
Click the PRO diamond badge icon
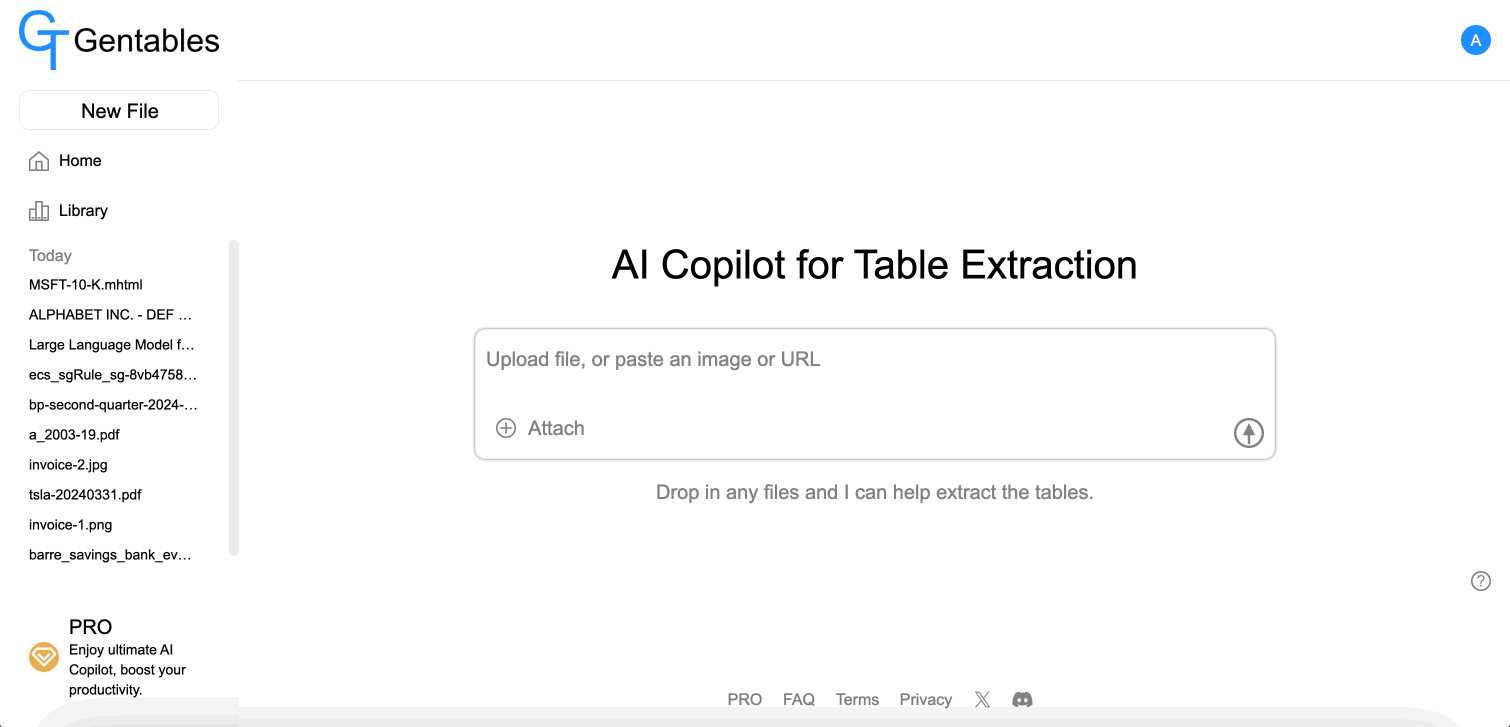pyautogui.click(x=44, y=657)
